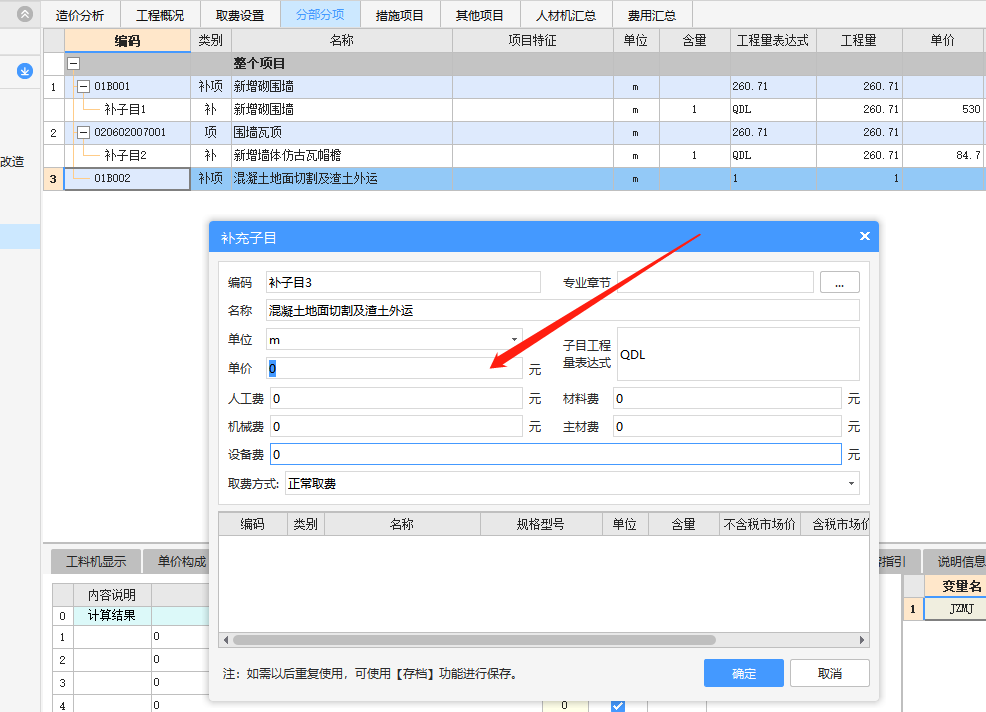Open the 造价分析 tab
Viewport: 986px width, 712px height.
80,15
